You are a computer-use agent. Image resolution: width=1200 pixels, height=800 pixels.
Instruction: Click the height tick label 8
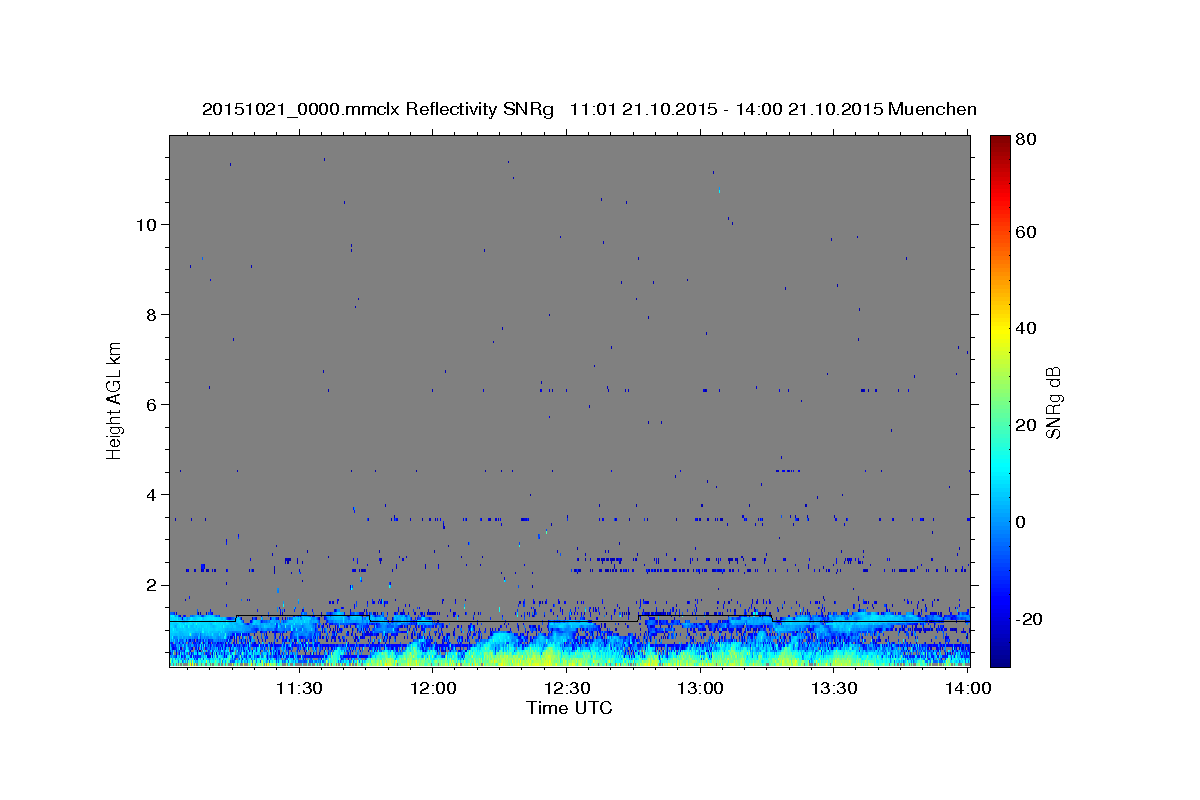coord(151,315)
